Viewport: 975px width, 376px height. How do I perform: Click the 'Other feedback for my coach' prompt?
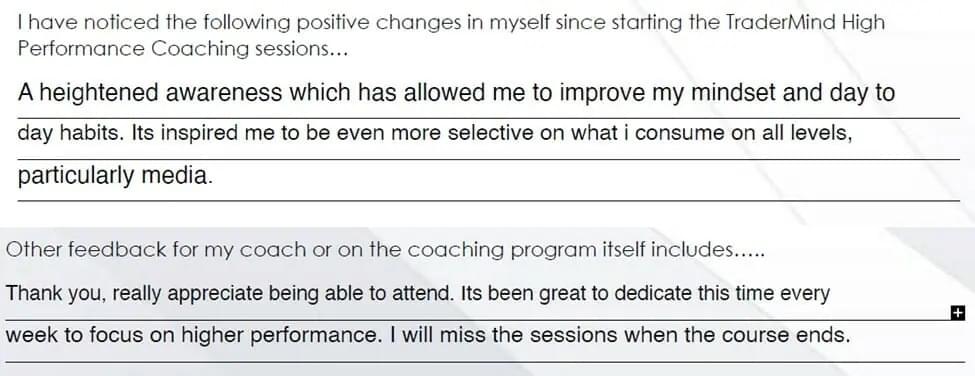385,250
